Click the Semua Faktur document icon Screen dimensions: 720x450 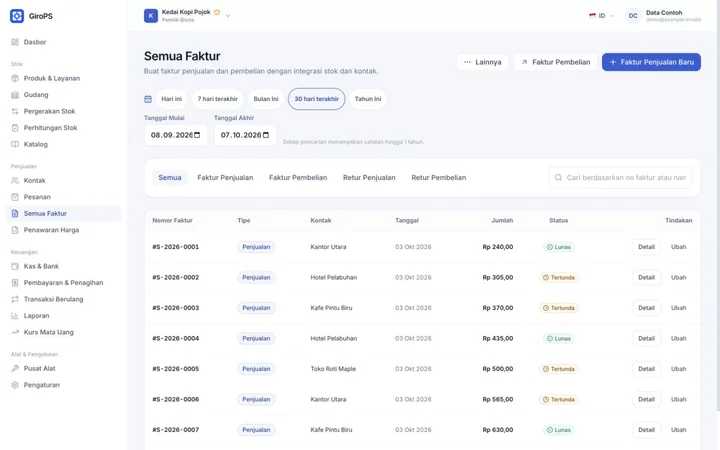click(x=15, y=214)
